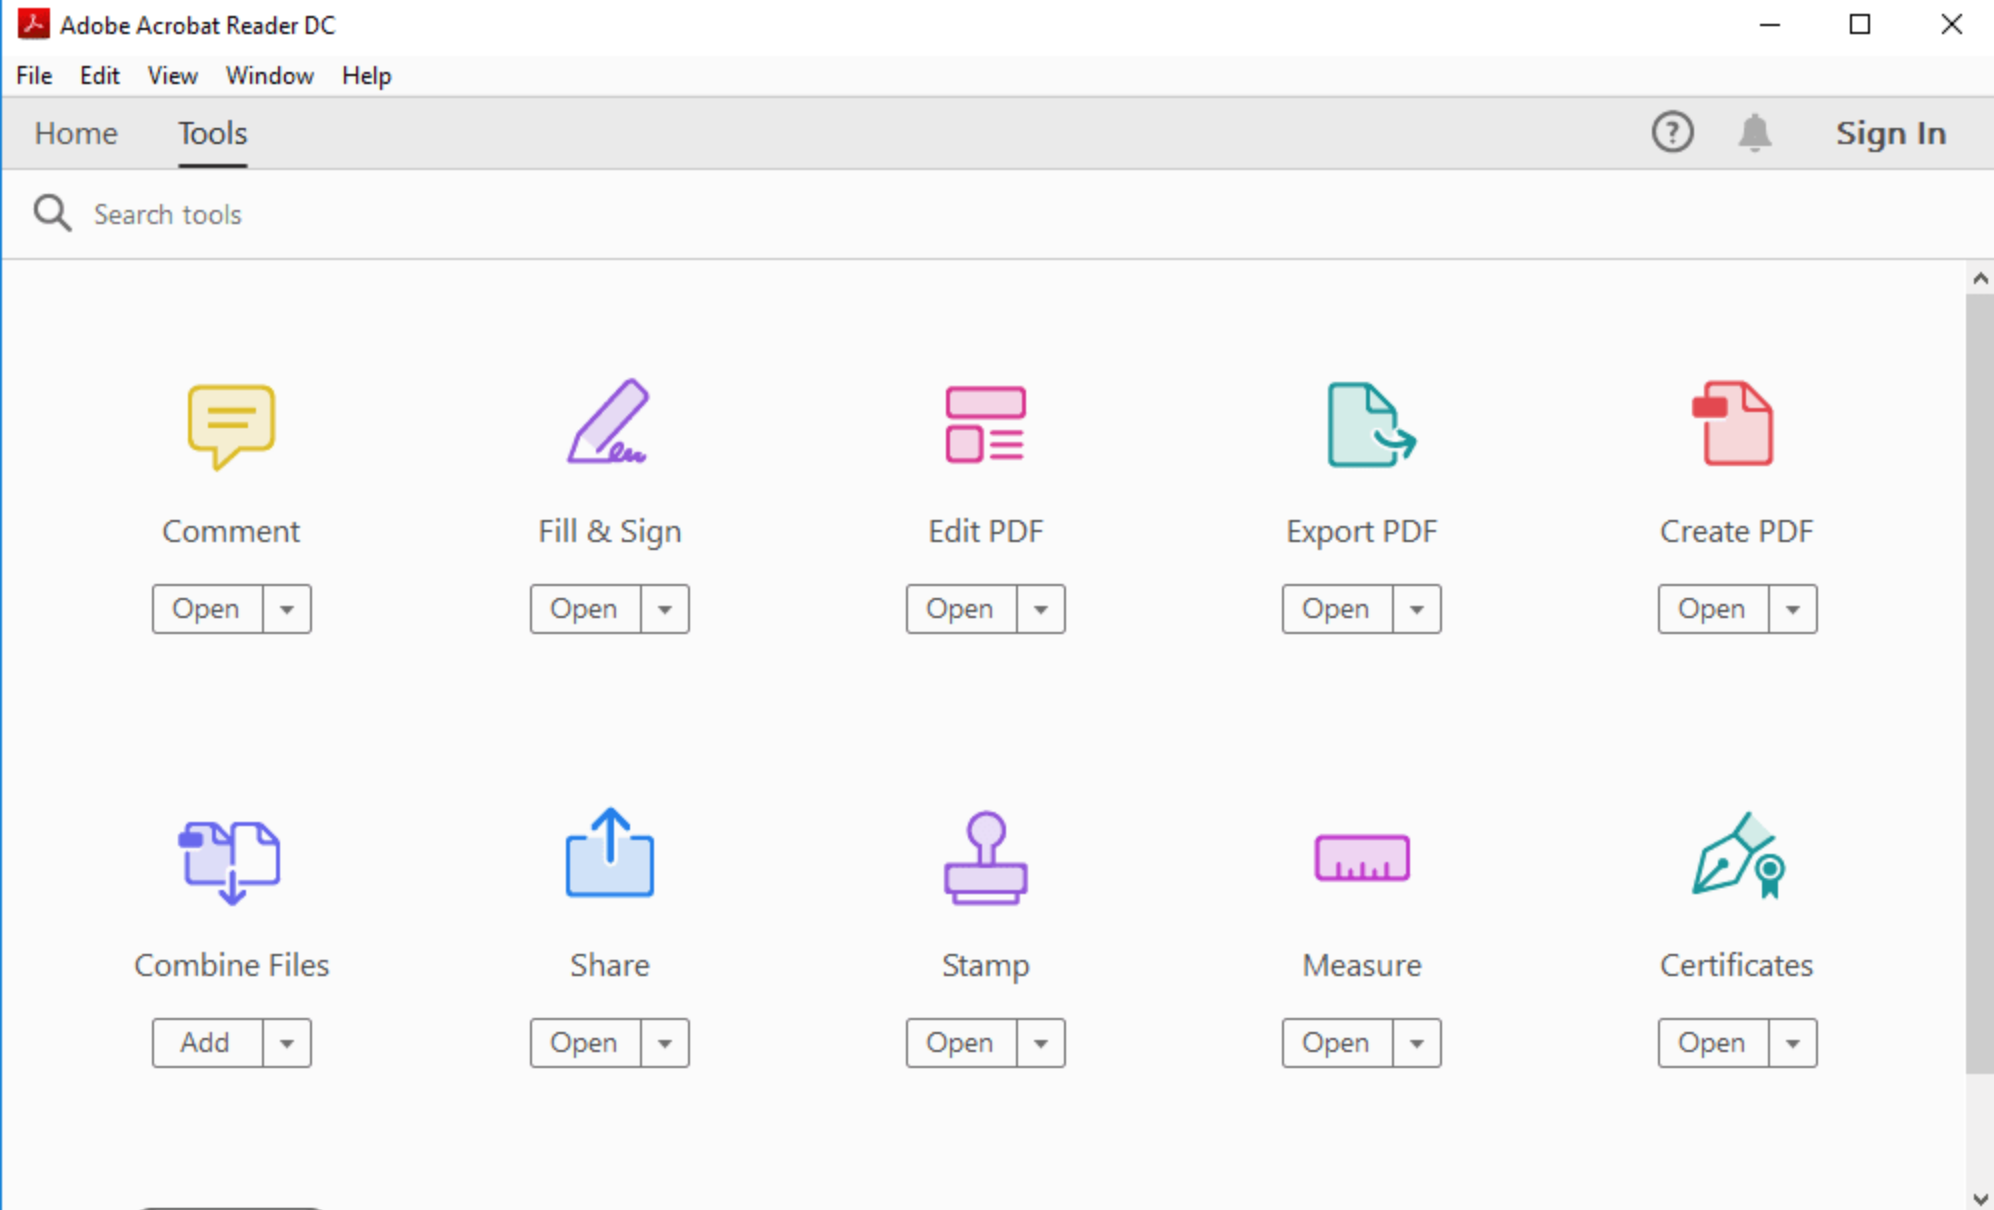Click the Combine Files label text
The height and width of the screenshot is (1210, 1994).
pyautogui.click(x=231, y=965)
